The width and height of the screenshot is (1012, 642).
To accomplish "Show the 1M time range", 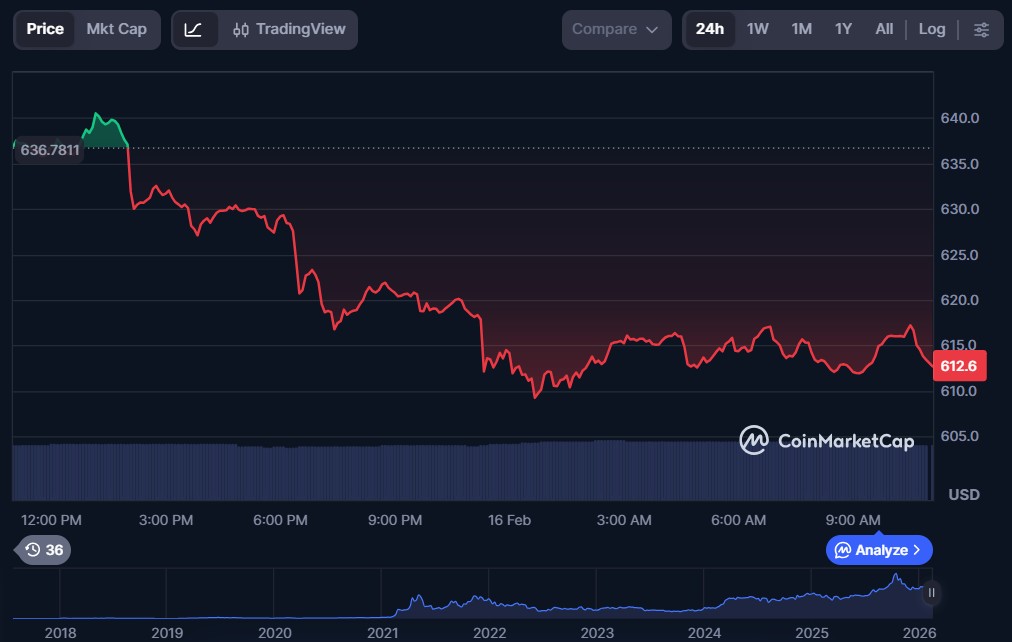I will click(x=801, y=30).
